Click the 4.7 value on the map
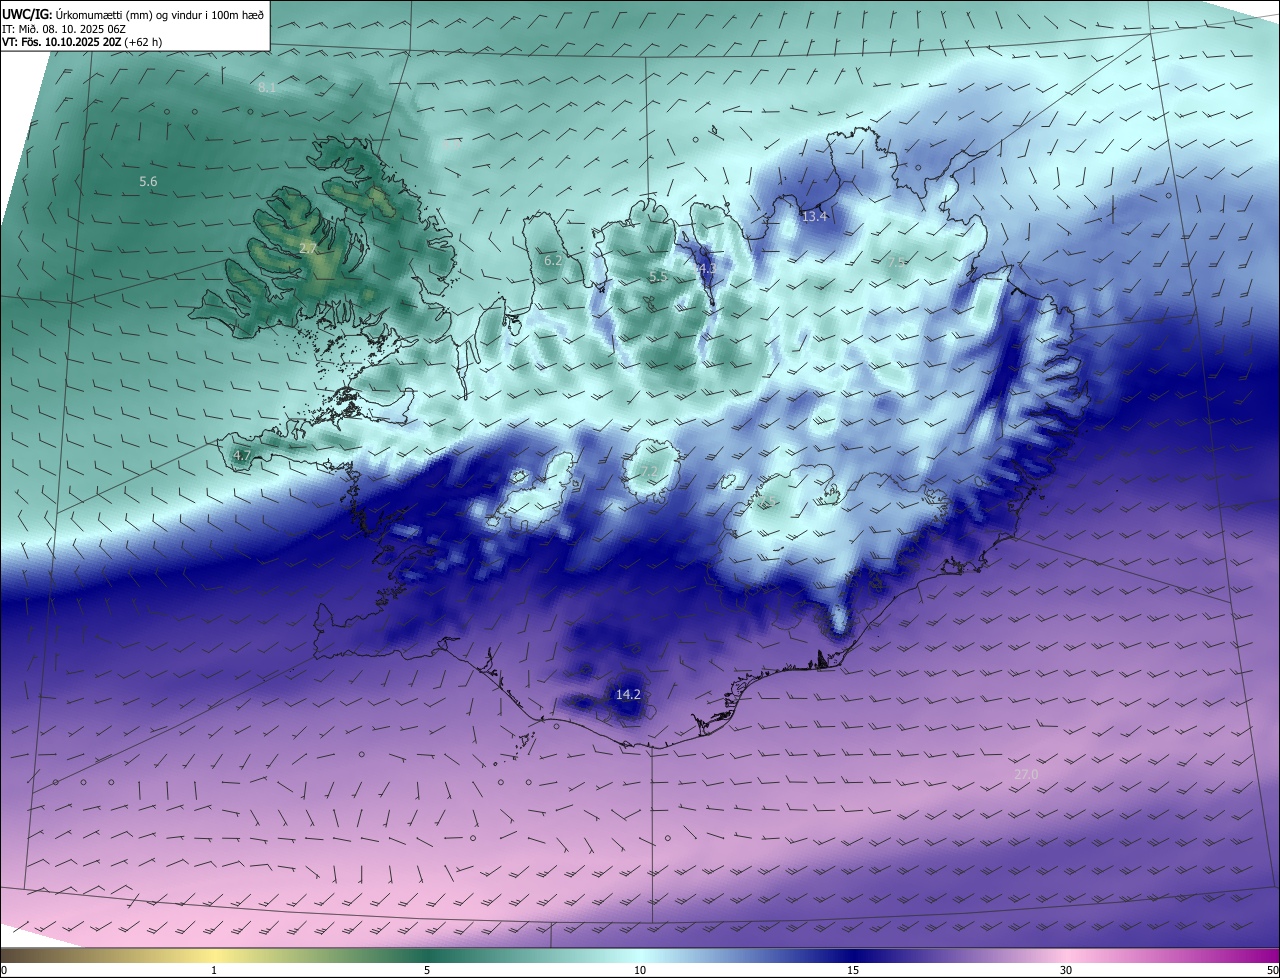 [241, 456]
